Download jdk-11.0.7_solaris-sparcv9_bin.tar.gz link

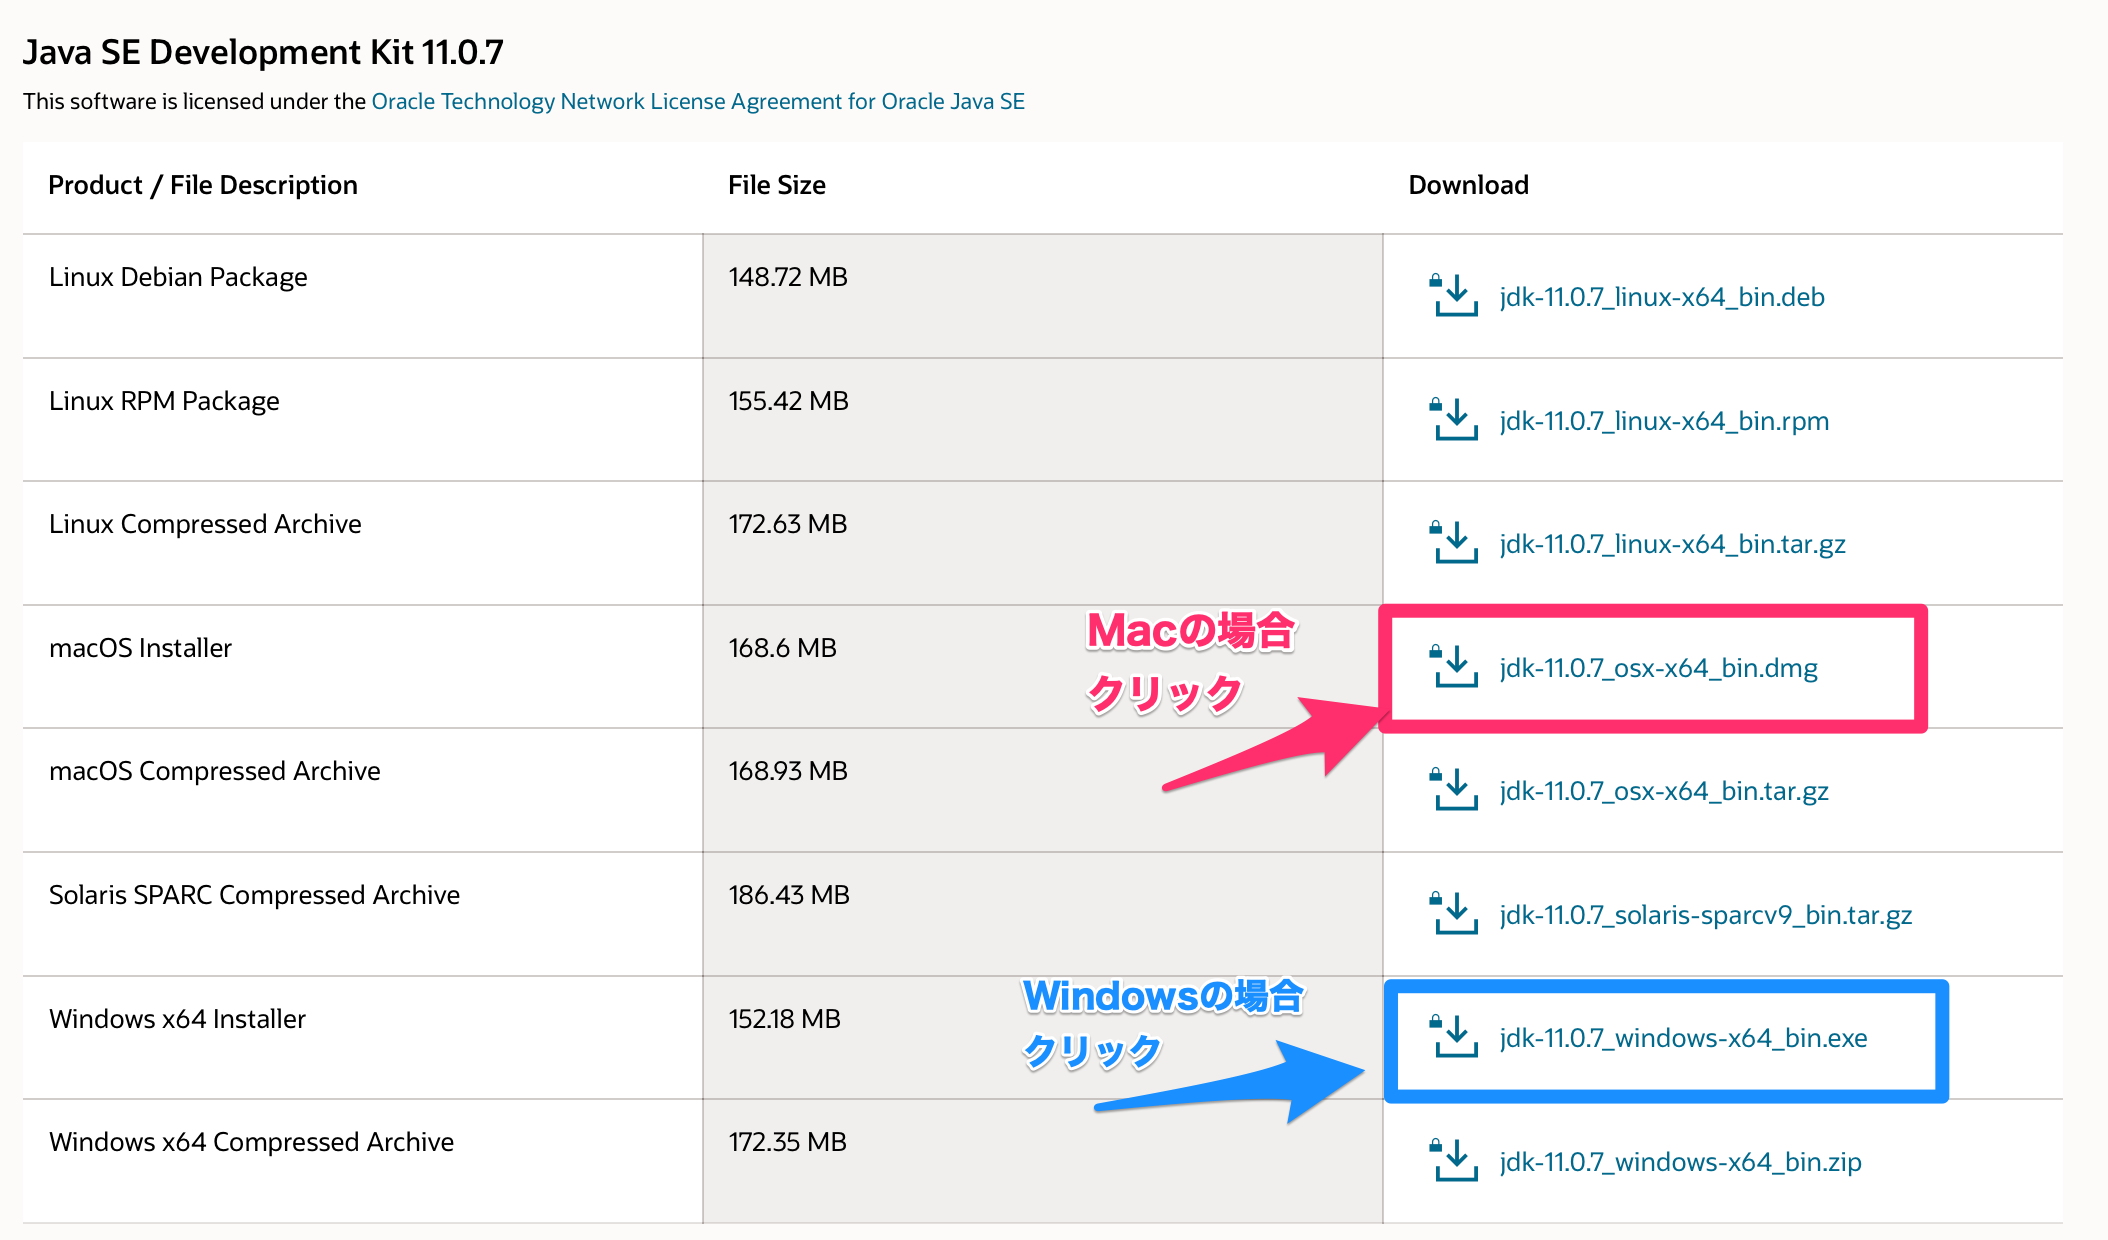pyautogui.click(x=1706, y=915)
